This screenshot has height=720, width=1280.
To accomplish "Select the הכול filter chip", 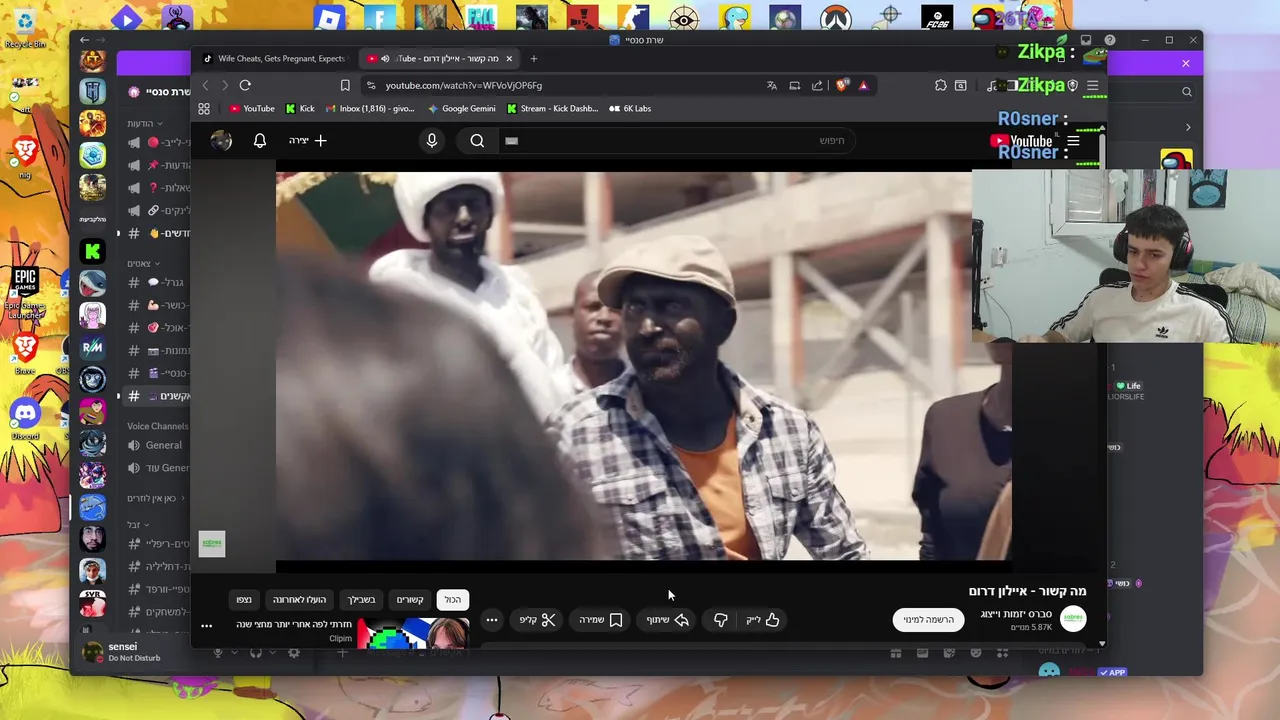I will [x=453, y=599].
